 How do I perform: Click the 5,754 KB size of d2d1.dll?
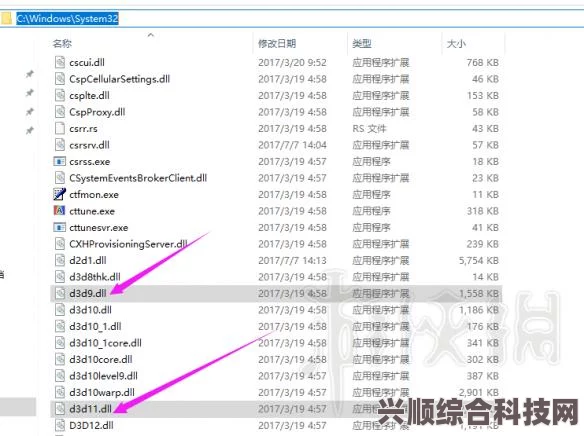point(479,260)
